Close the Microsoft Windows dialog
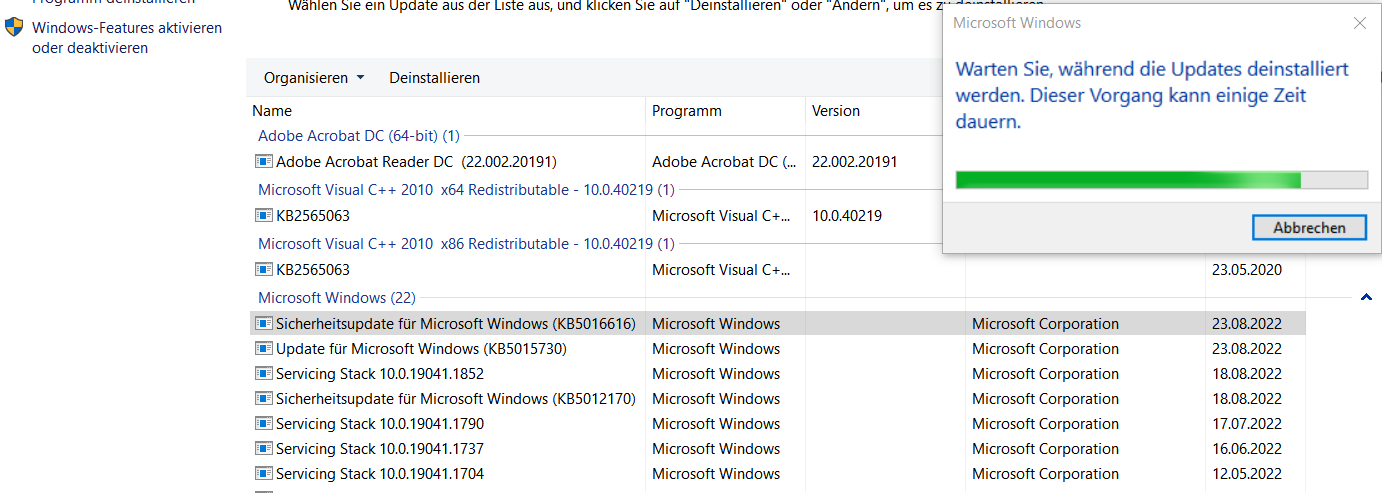The width and height of the screenshot is (1382, 493). [x=1359, y=23]
